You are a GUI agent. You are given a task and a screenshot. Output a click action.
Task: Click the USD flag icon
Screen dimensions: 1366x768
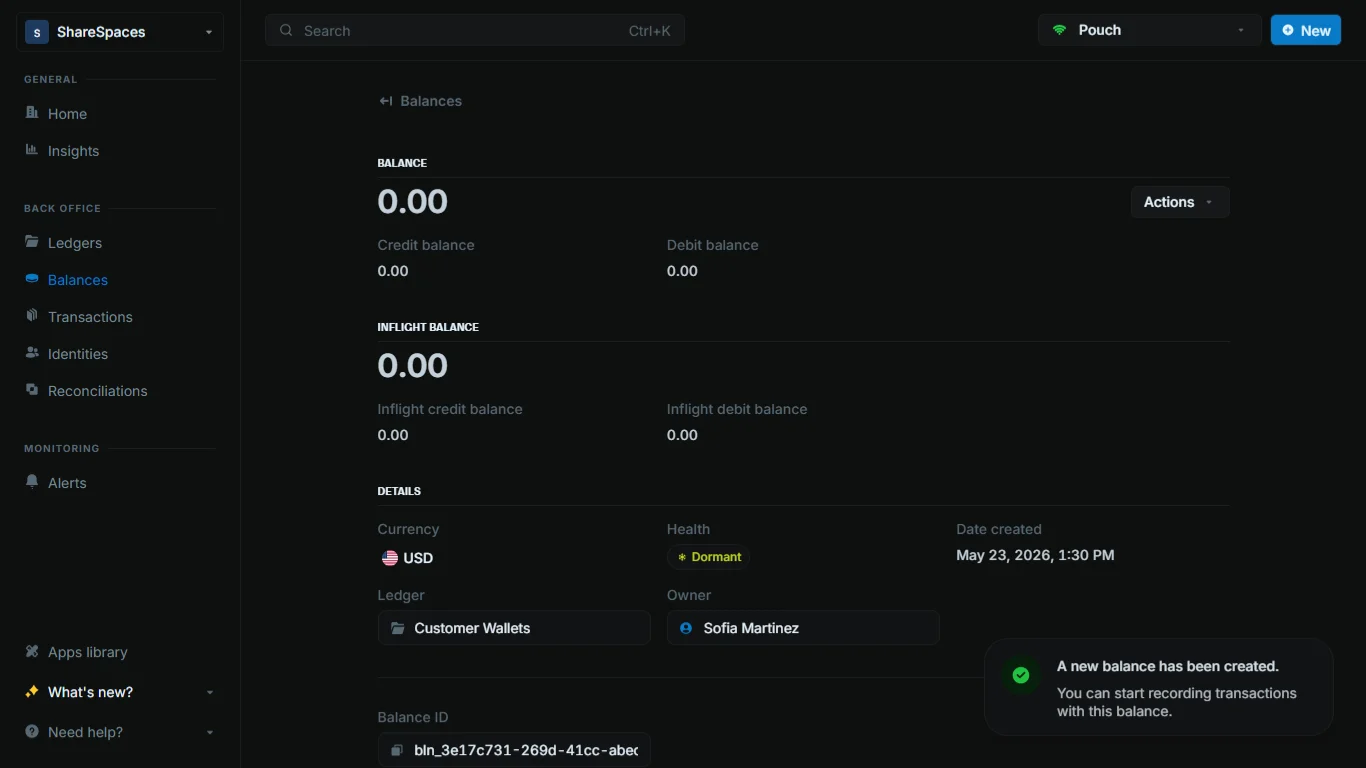click(x=390, y=558)
